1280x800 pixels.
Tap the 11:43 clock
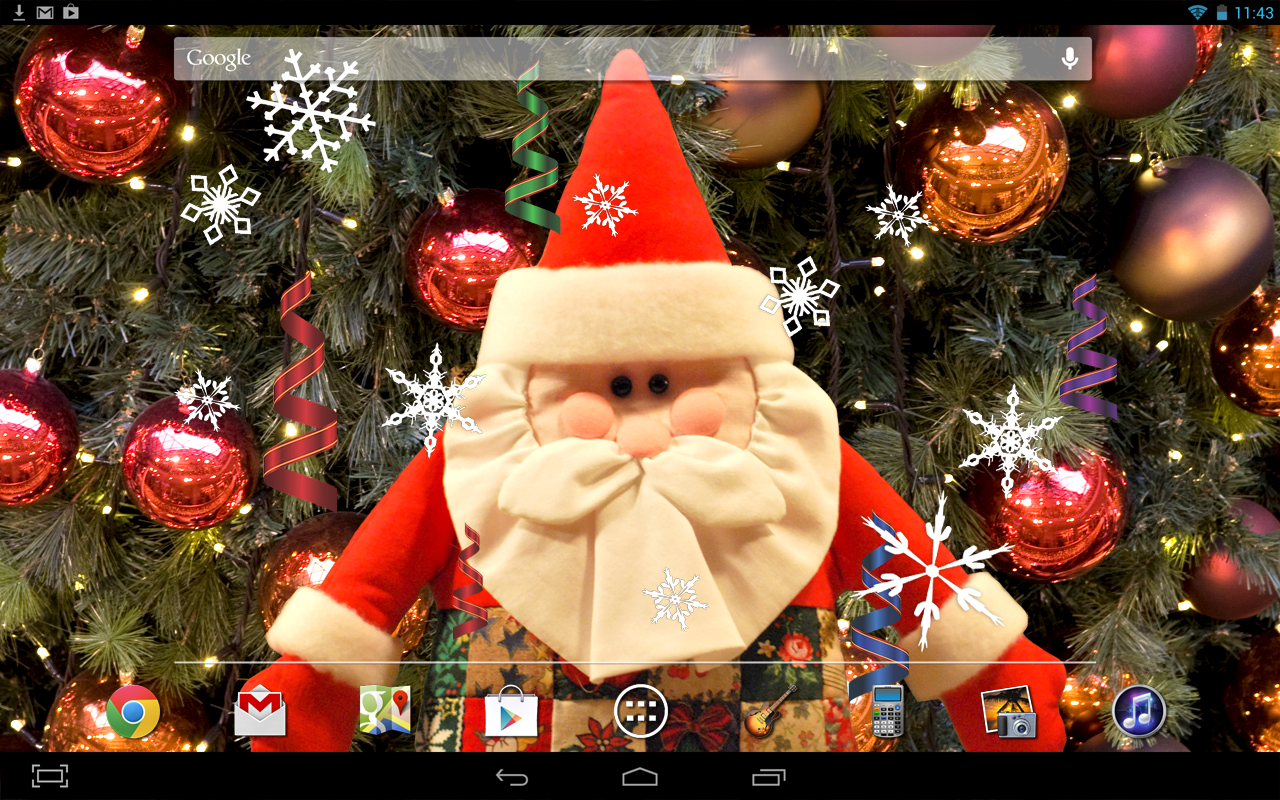[1254, 13]
